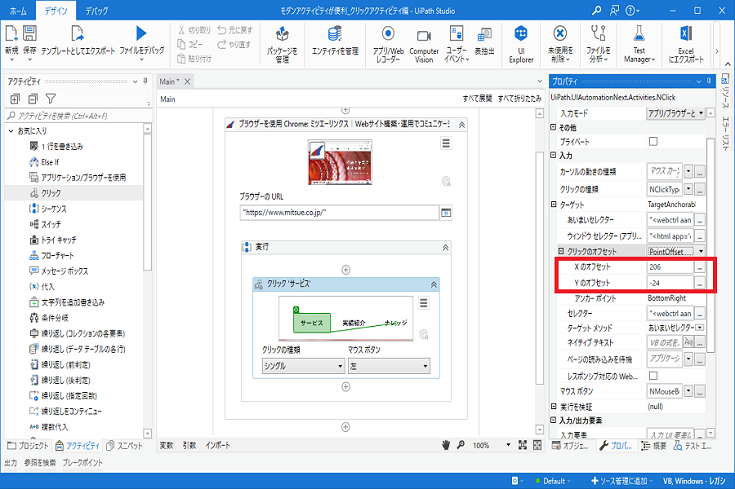The image size is (735, 489).
Task: Click Collapse All (すべて折りたたみ)
Action: click(519, 98)
